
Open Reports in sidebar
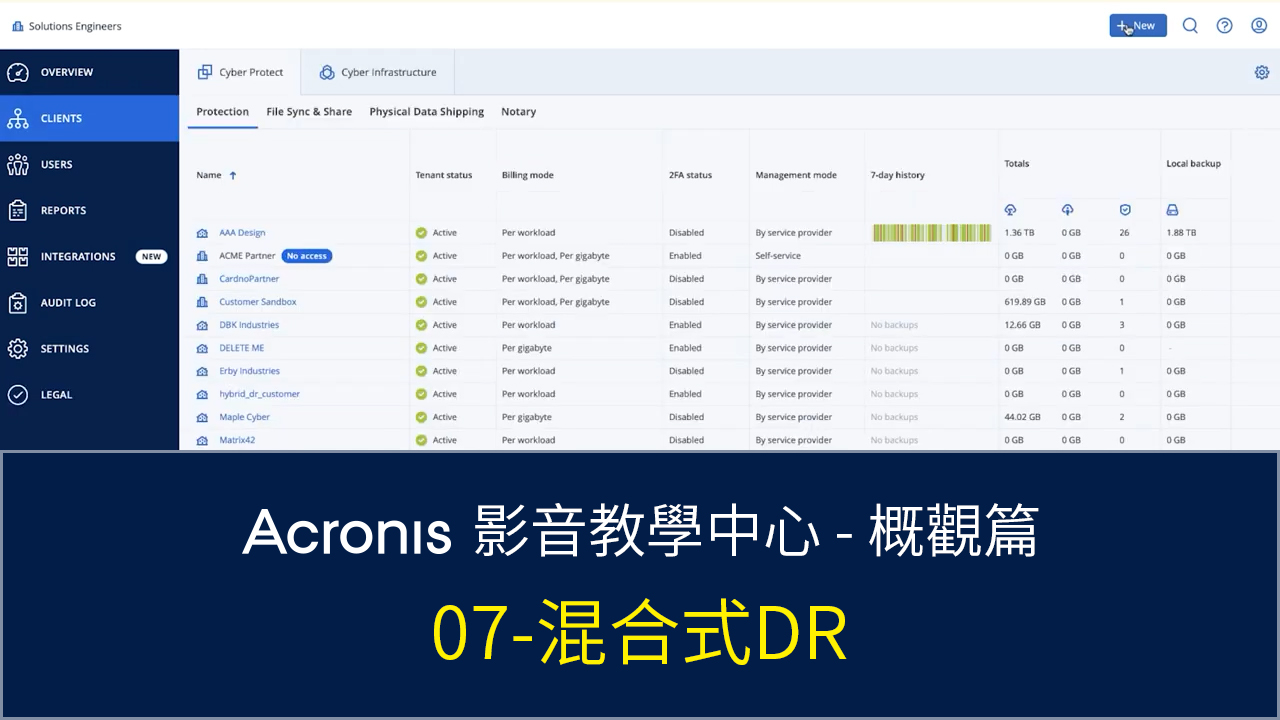[x=89, y=210]
